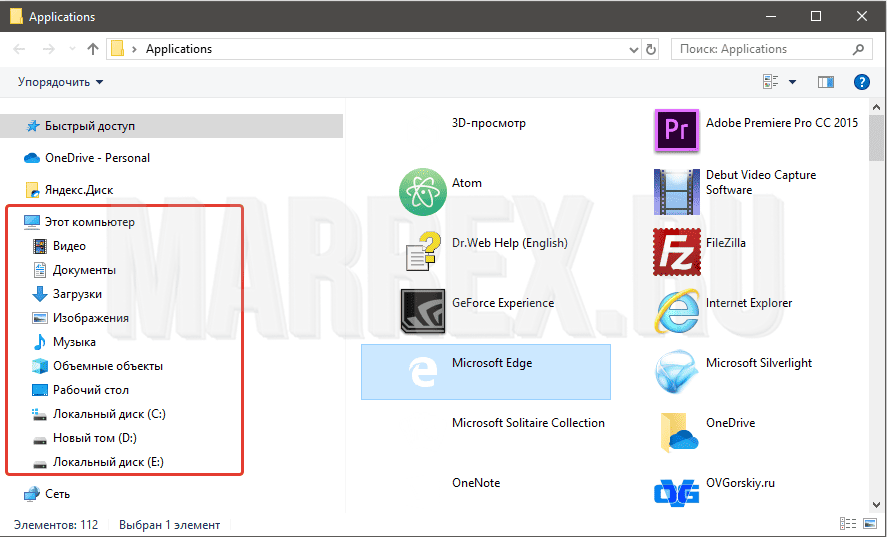Click the folder icon in address bar
This screenshot has height=537, width=887.
click(x=117, y=49)
